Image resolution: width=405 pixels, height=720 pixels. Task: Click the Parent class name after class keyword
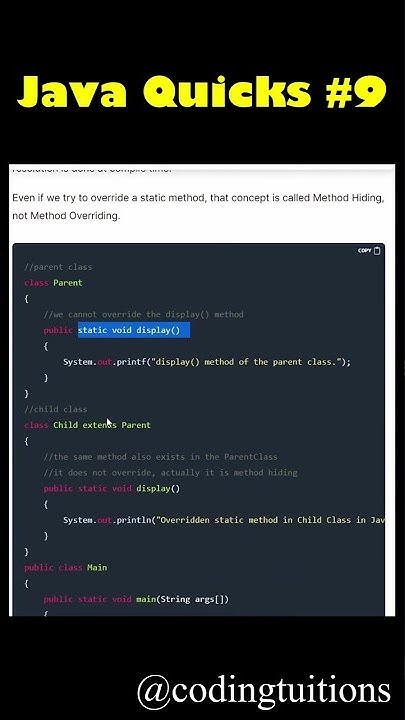pos(68,283)
